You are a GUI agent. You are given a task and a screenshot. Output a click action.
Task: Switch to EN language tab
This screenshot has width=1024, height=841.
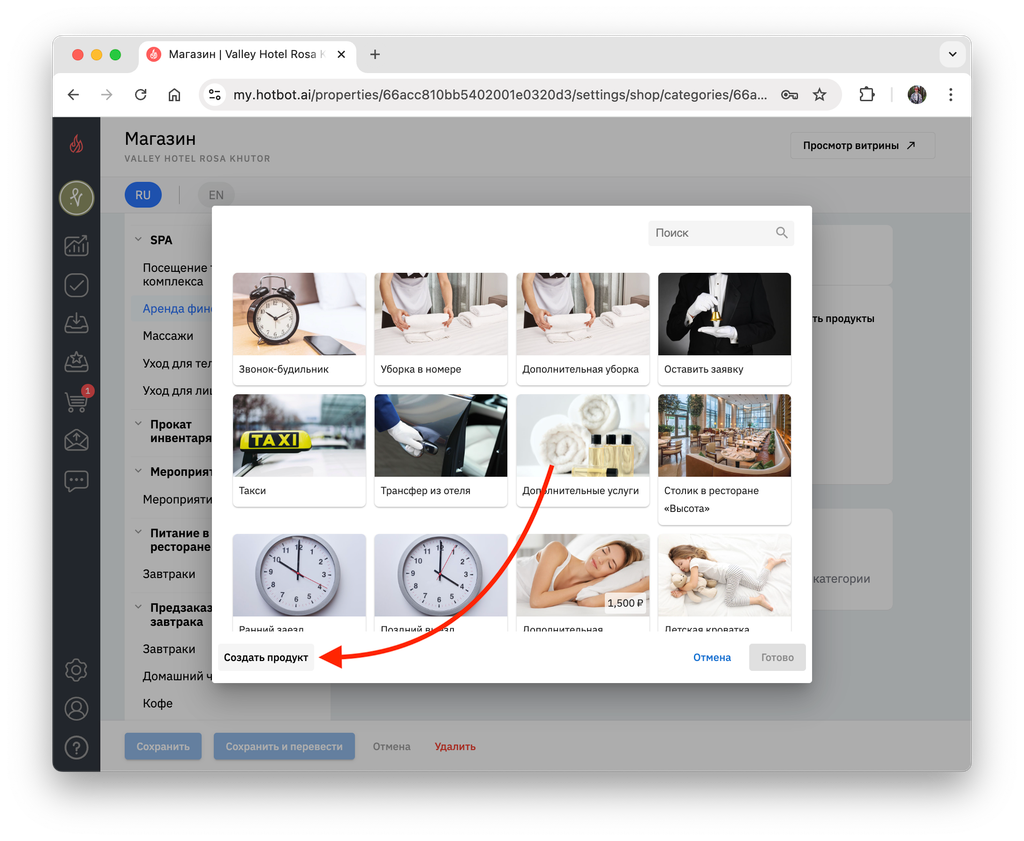click(x=216, y=195)
